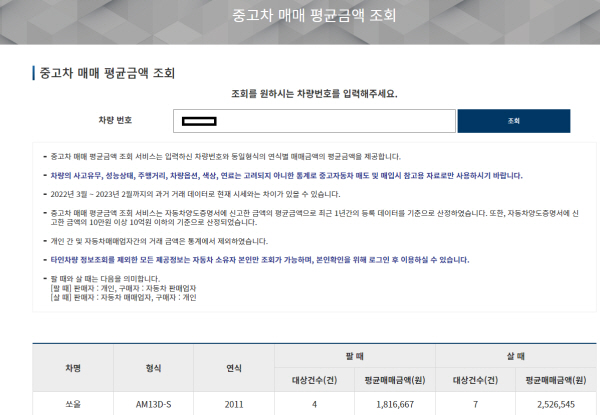Select the 연식 column header
The width and height of the screenshot is (600, 415).
click(x=234, y=368)
